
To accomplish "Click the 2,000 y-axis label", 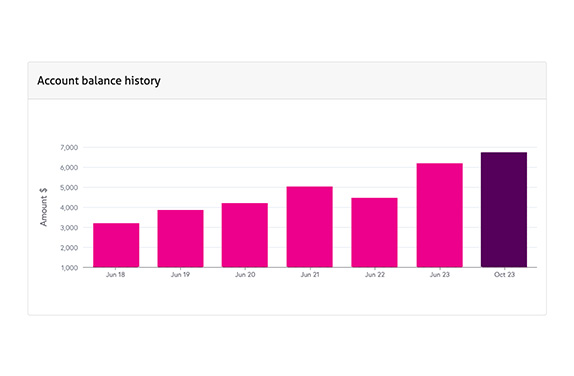I will 69,248.
